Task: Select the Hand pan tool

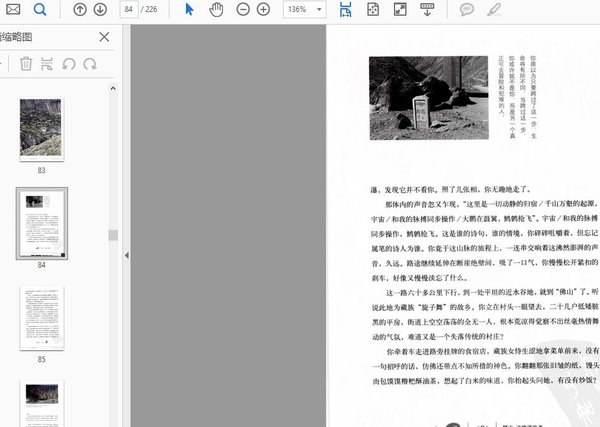Action: (x=217, y=10)
